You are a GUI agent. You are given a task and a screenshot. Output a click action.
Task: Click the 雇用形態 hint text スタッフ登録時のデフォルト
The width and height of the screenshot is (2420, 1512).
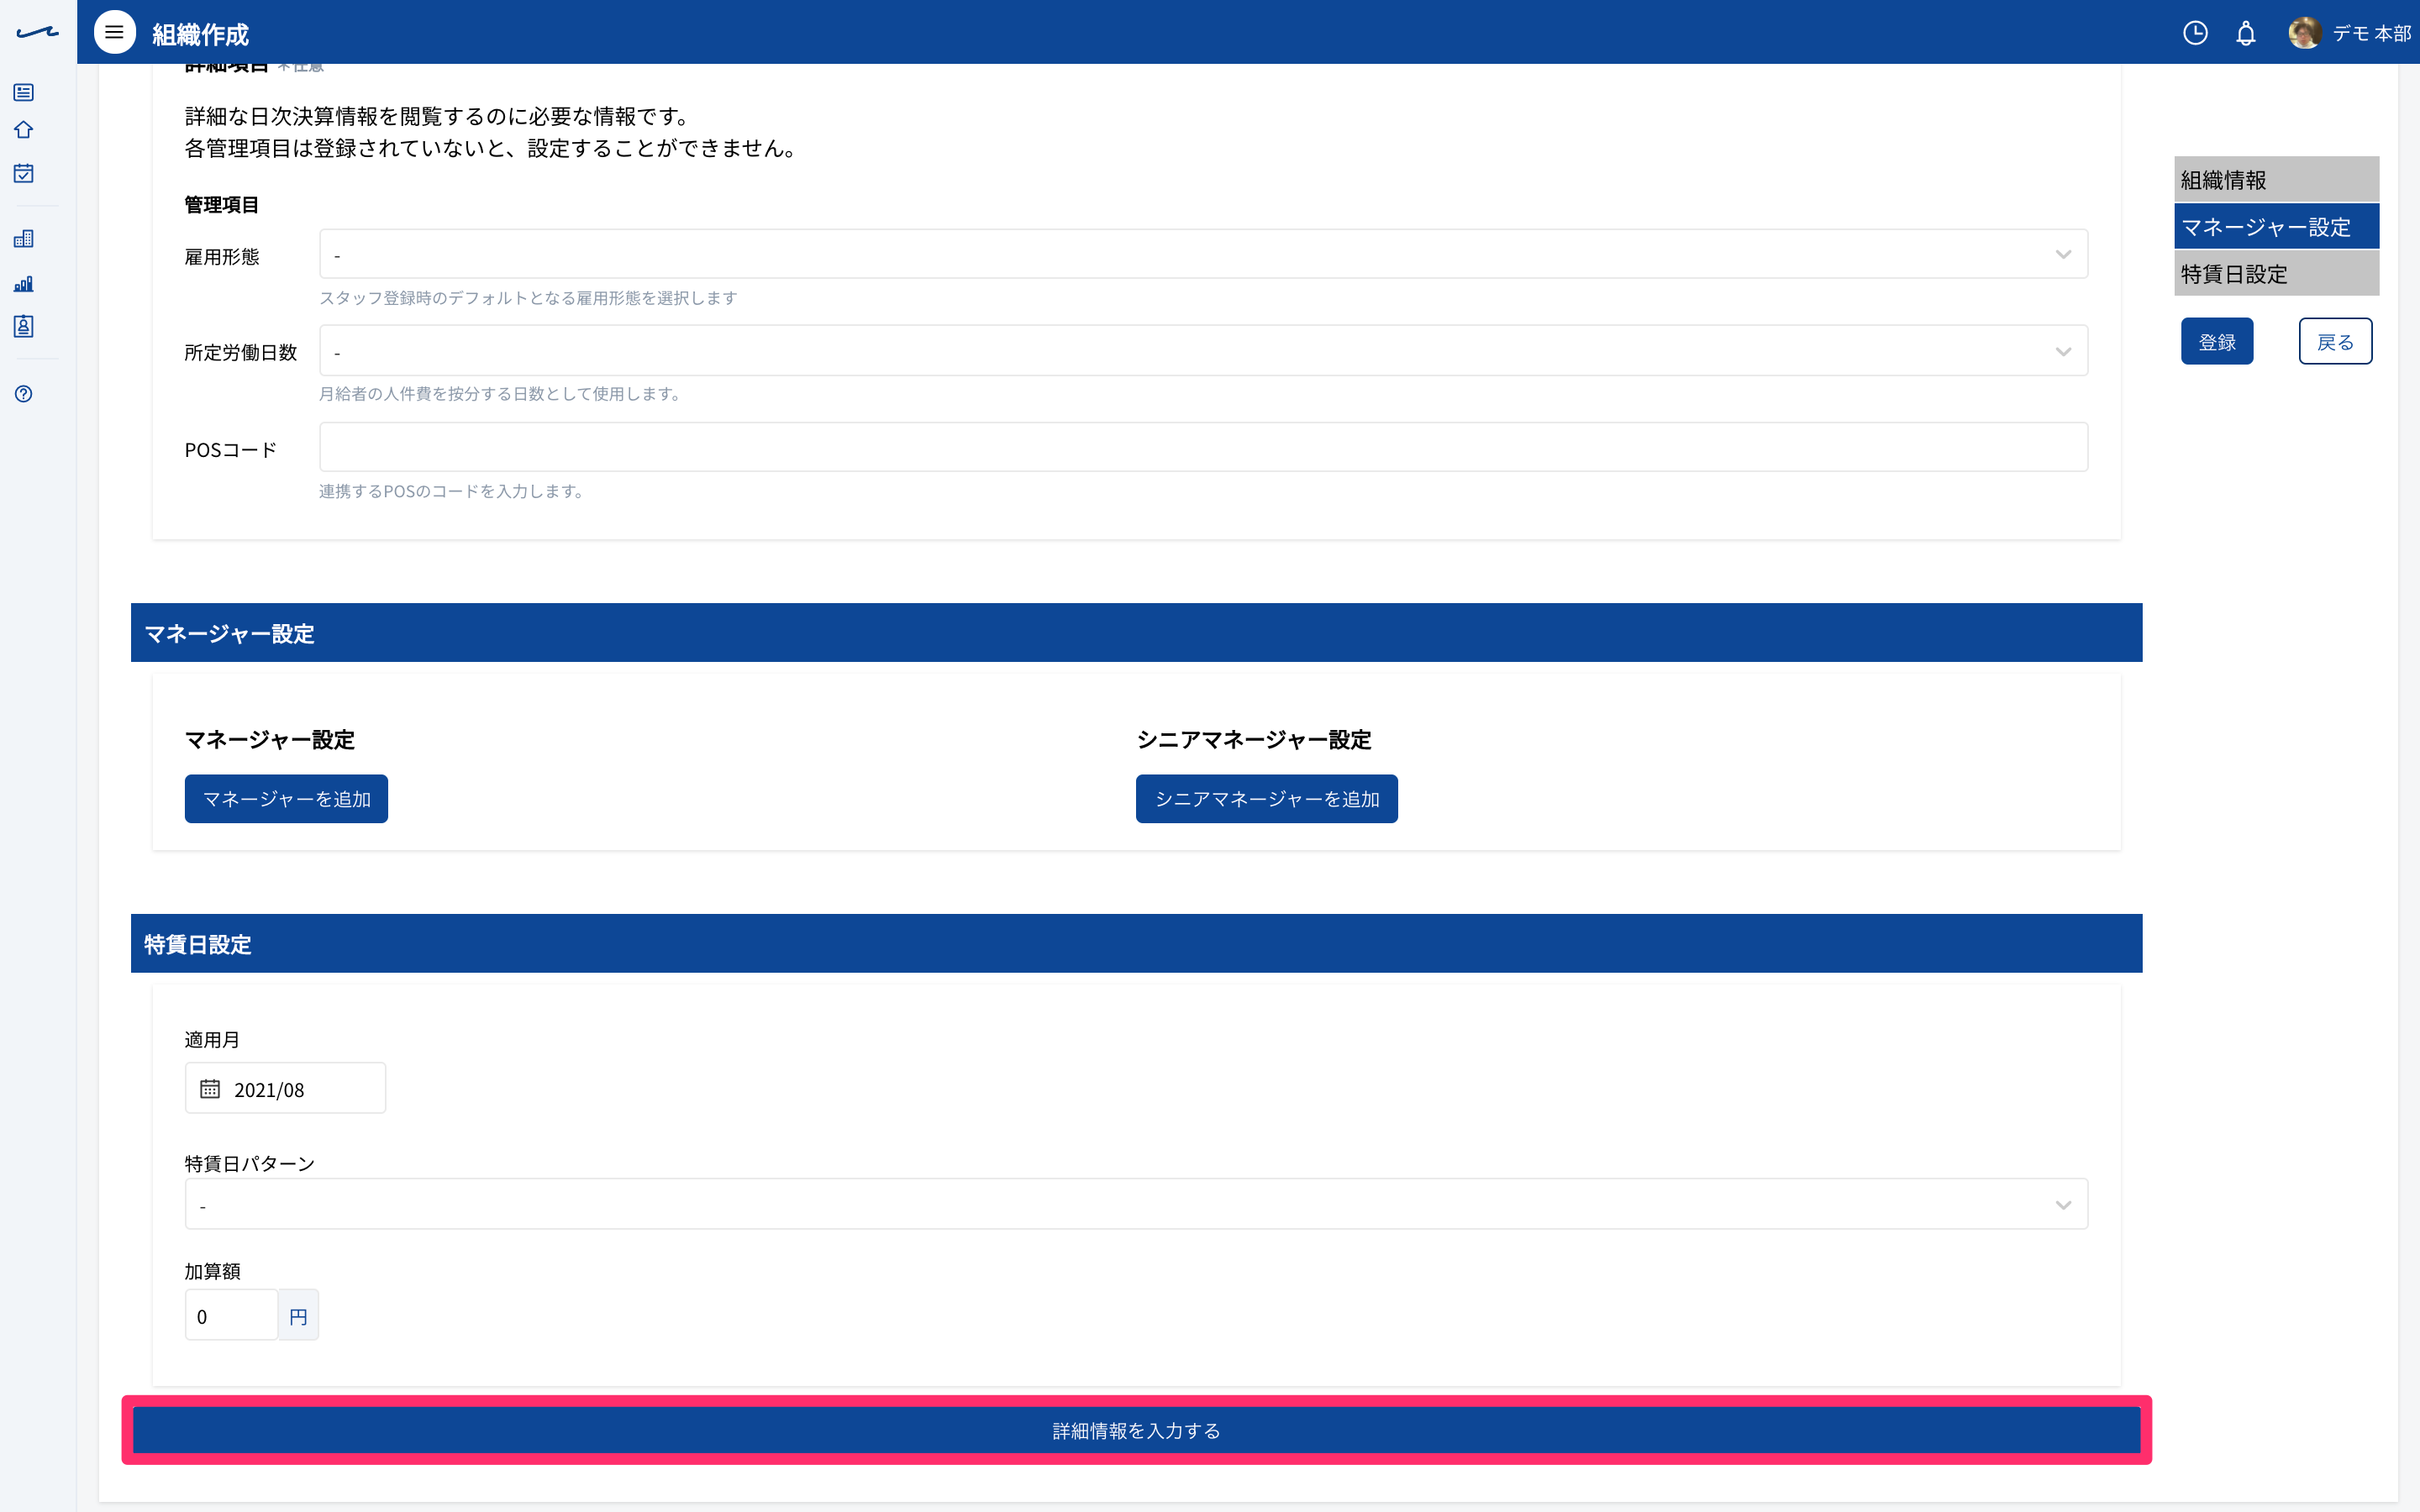[528, 298]
